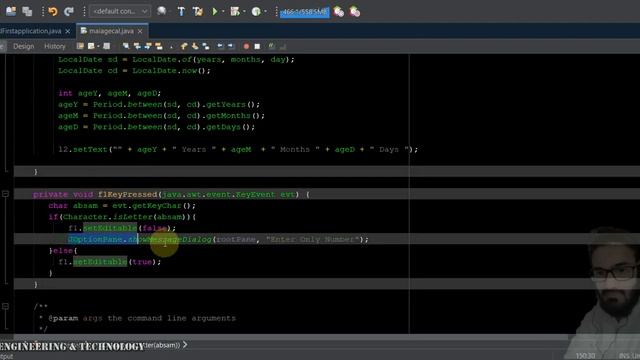
Task: Click the Next Bookmark icon
Action: click(x=195, y=46)
